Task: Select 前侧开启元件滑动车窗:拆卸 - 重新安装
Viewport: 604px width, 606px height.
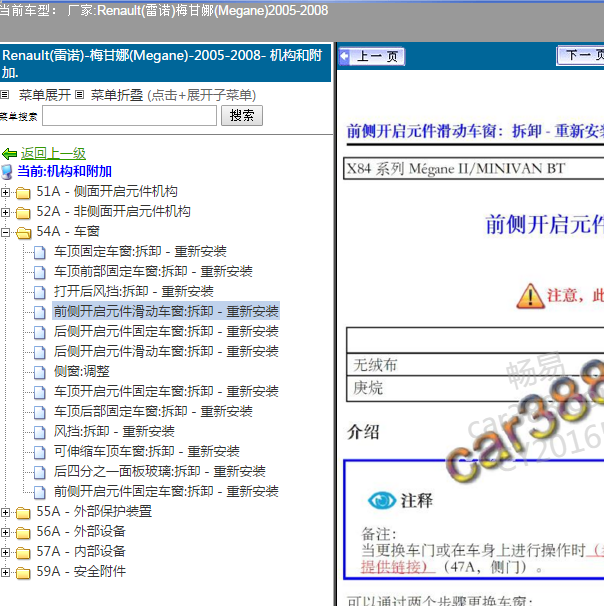Action: pos(166,312)
